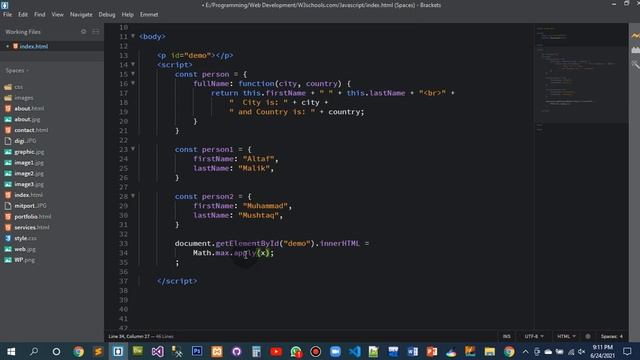Click the 'Line 34, Column 27' status text
Image resolution: width=640 pixels, height=360 pixels.
(x=129, y=336)
